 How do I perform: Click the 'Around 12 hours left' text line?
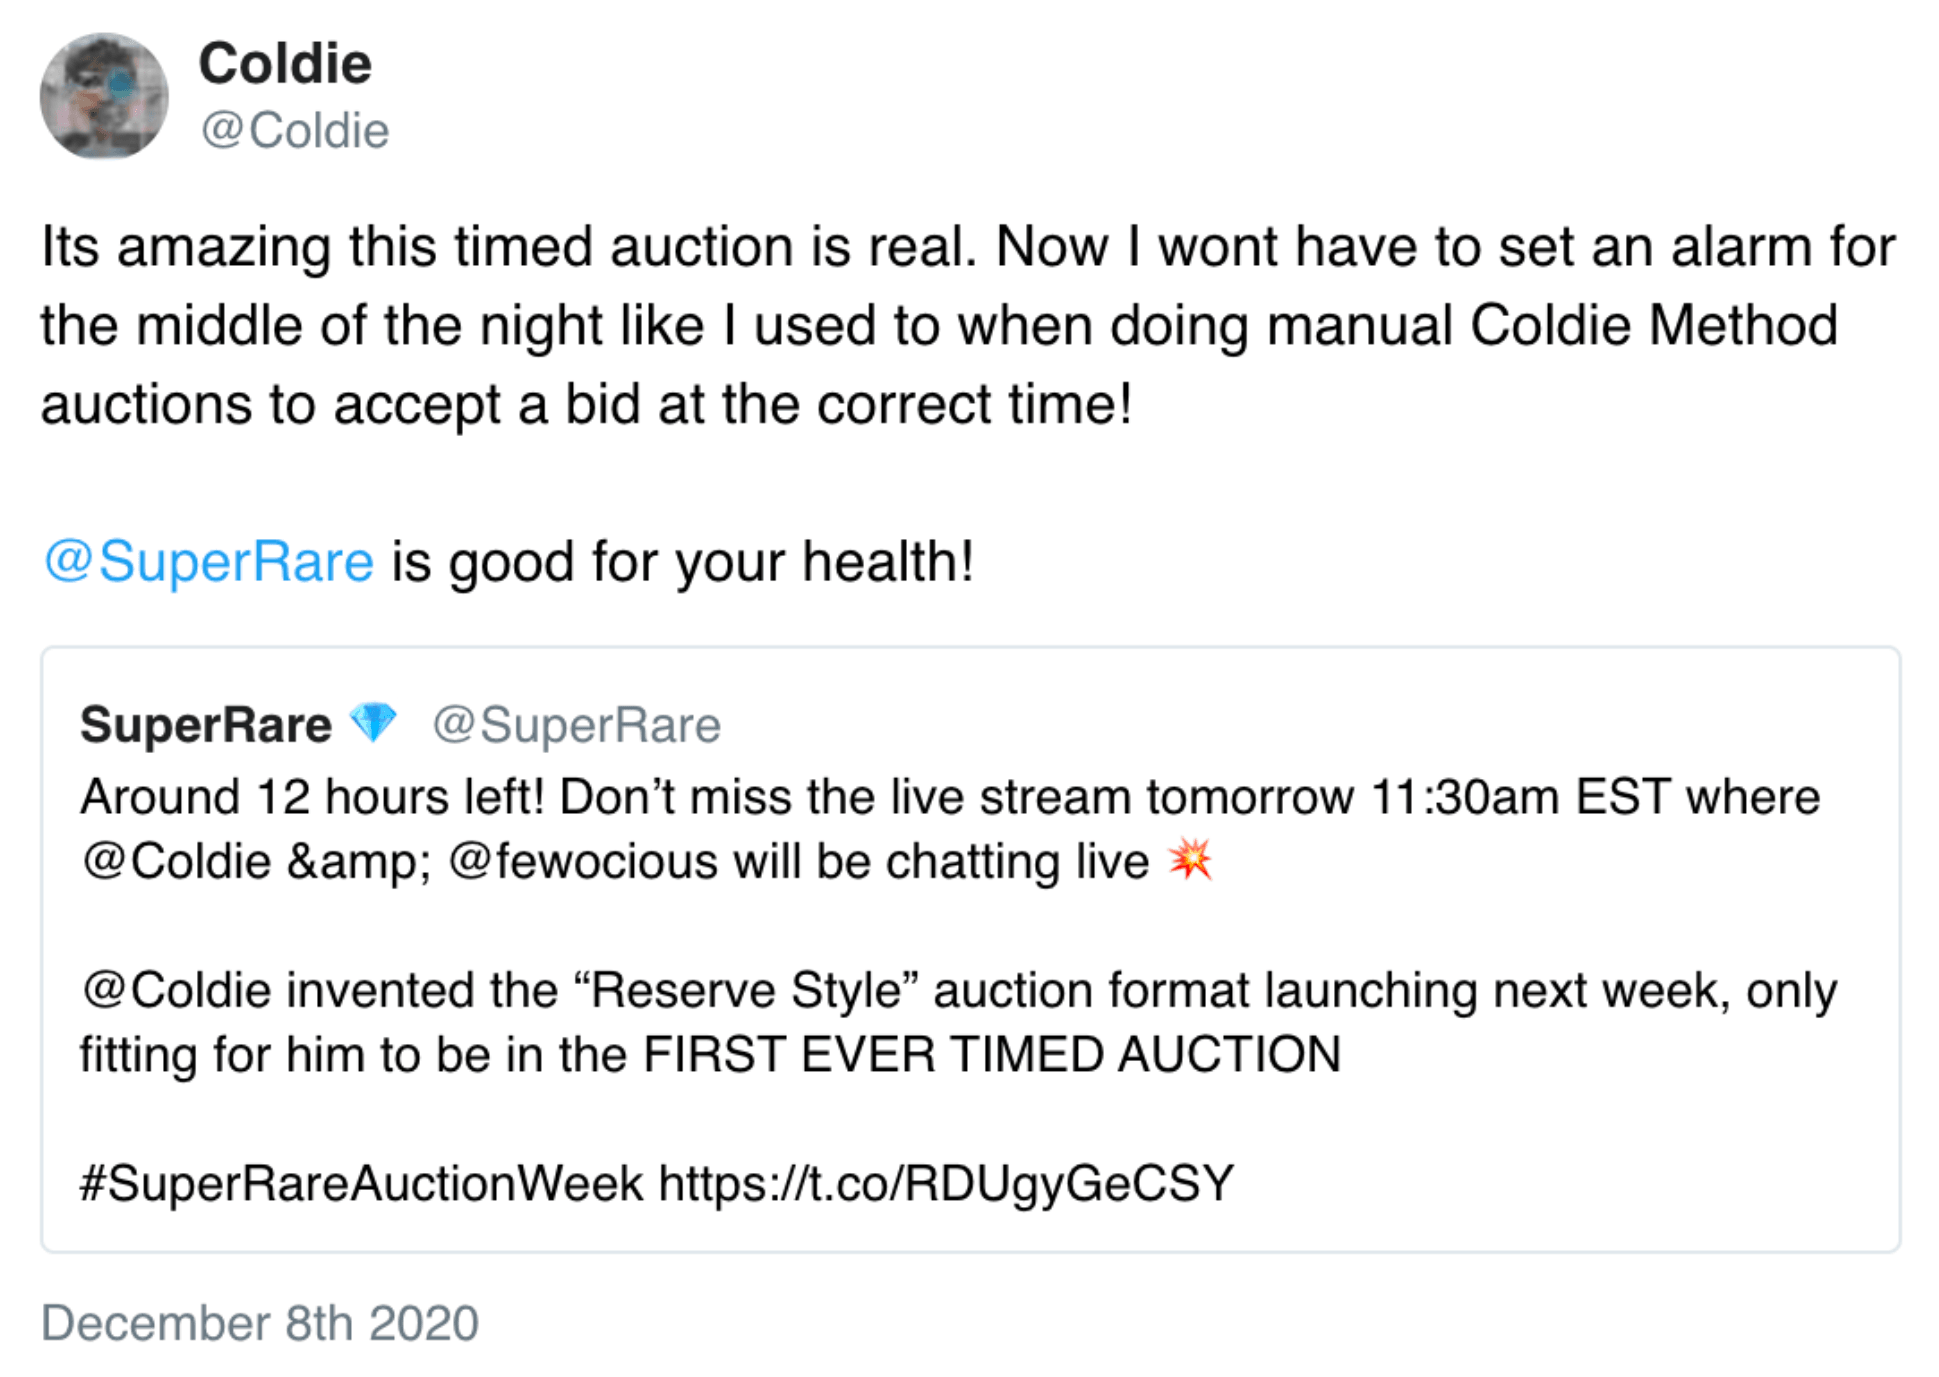pos(950,797)
